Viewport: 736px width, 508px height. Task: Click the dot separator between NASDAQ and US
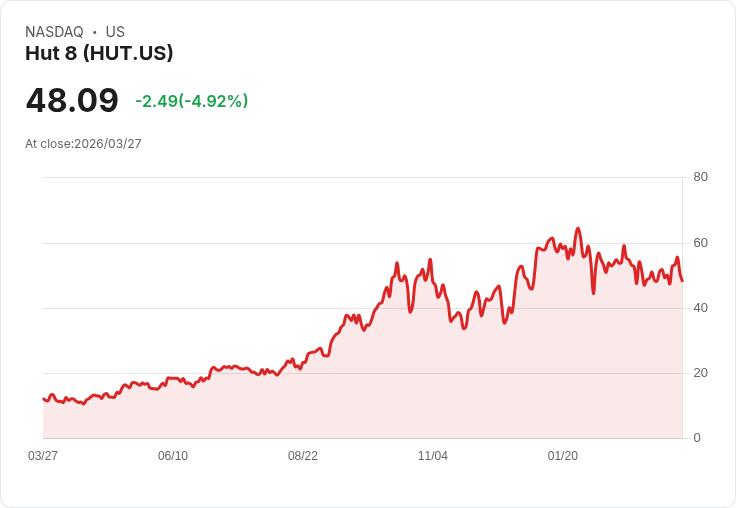[94, 32]
